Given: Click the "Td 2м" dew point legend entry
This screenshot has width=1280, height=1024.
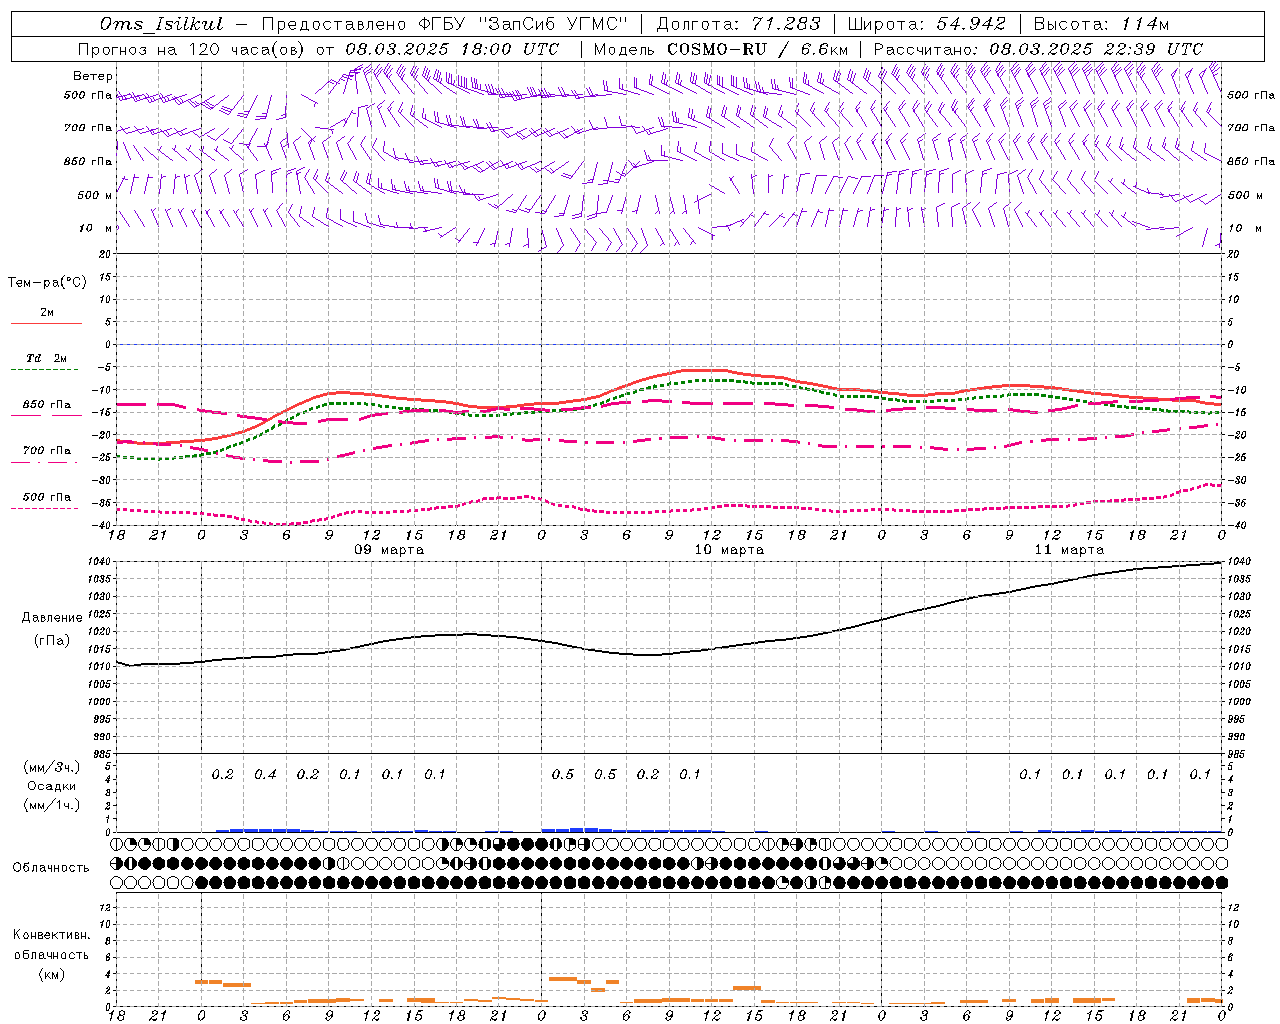Looking at the screenshot, I should click(47, 358).
